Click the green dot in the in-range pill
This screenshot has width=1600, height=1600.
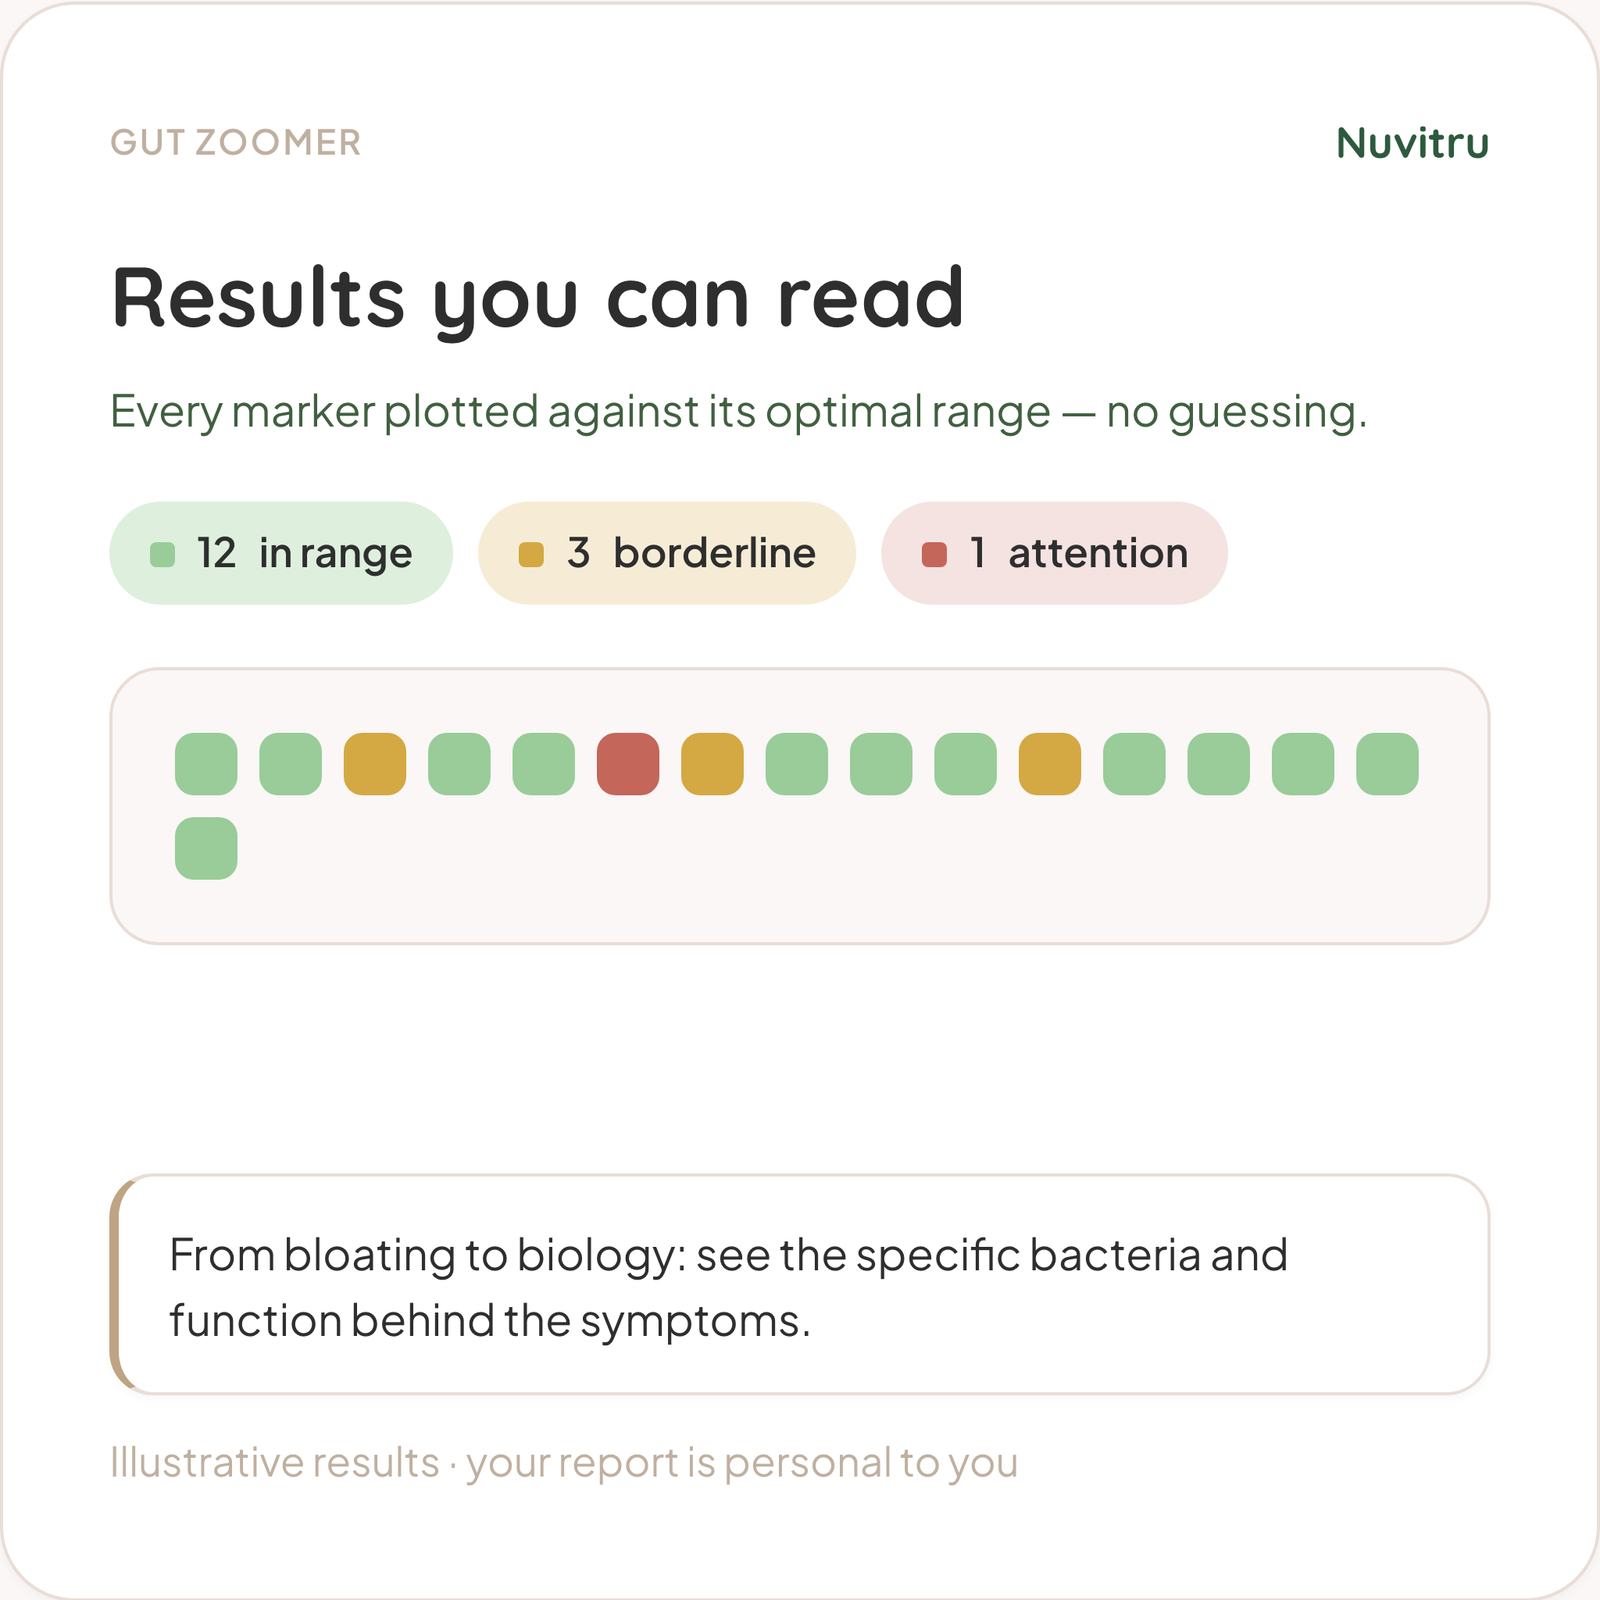tap(162, 554)
